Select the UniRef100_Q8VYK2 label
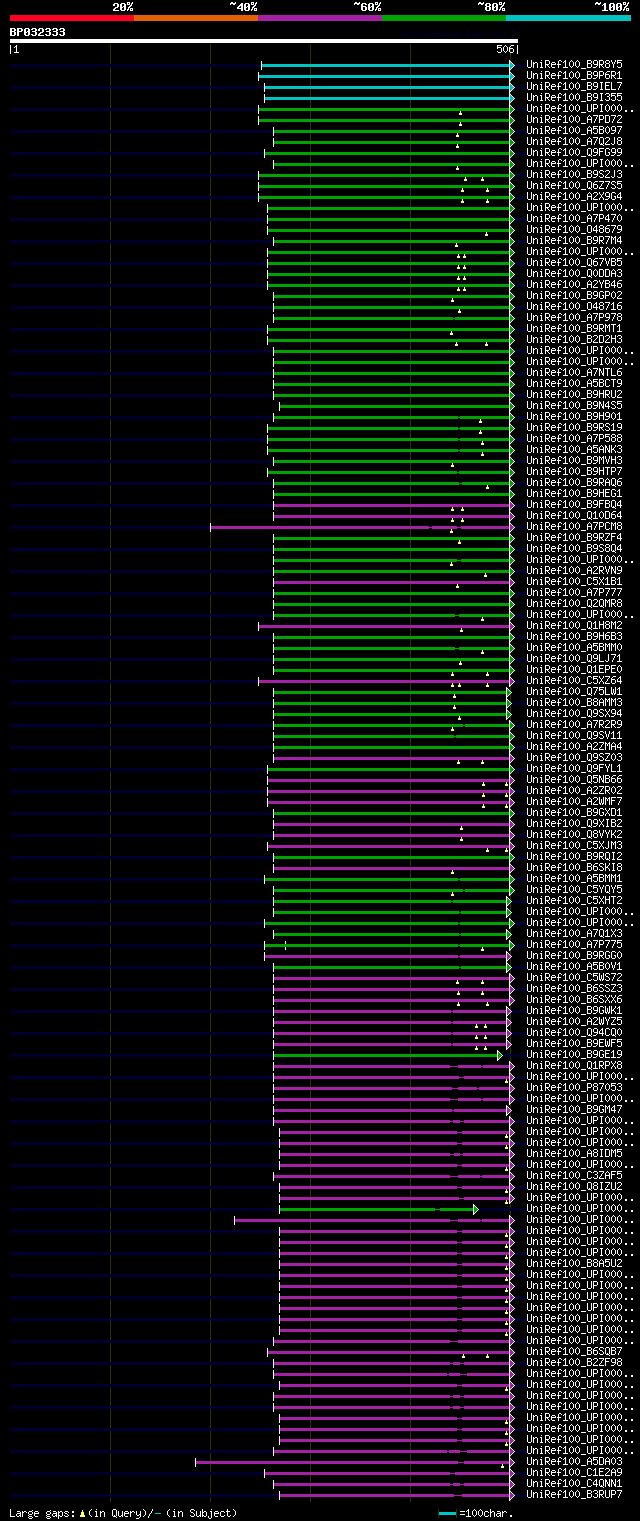The width and height of the screenshot is (640, 1521). [574, 834]
